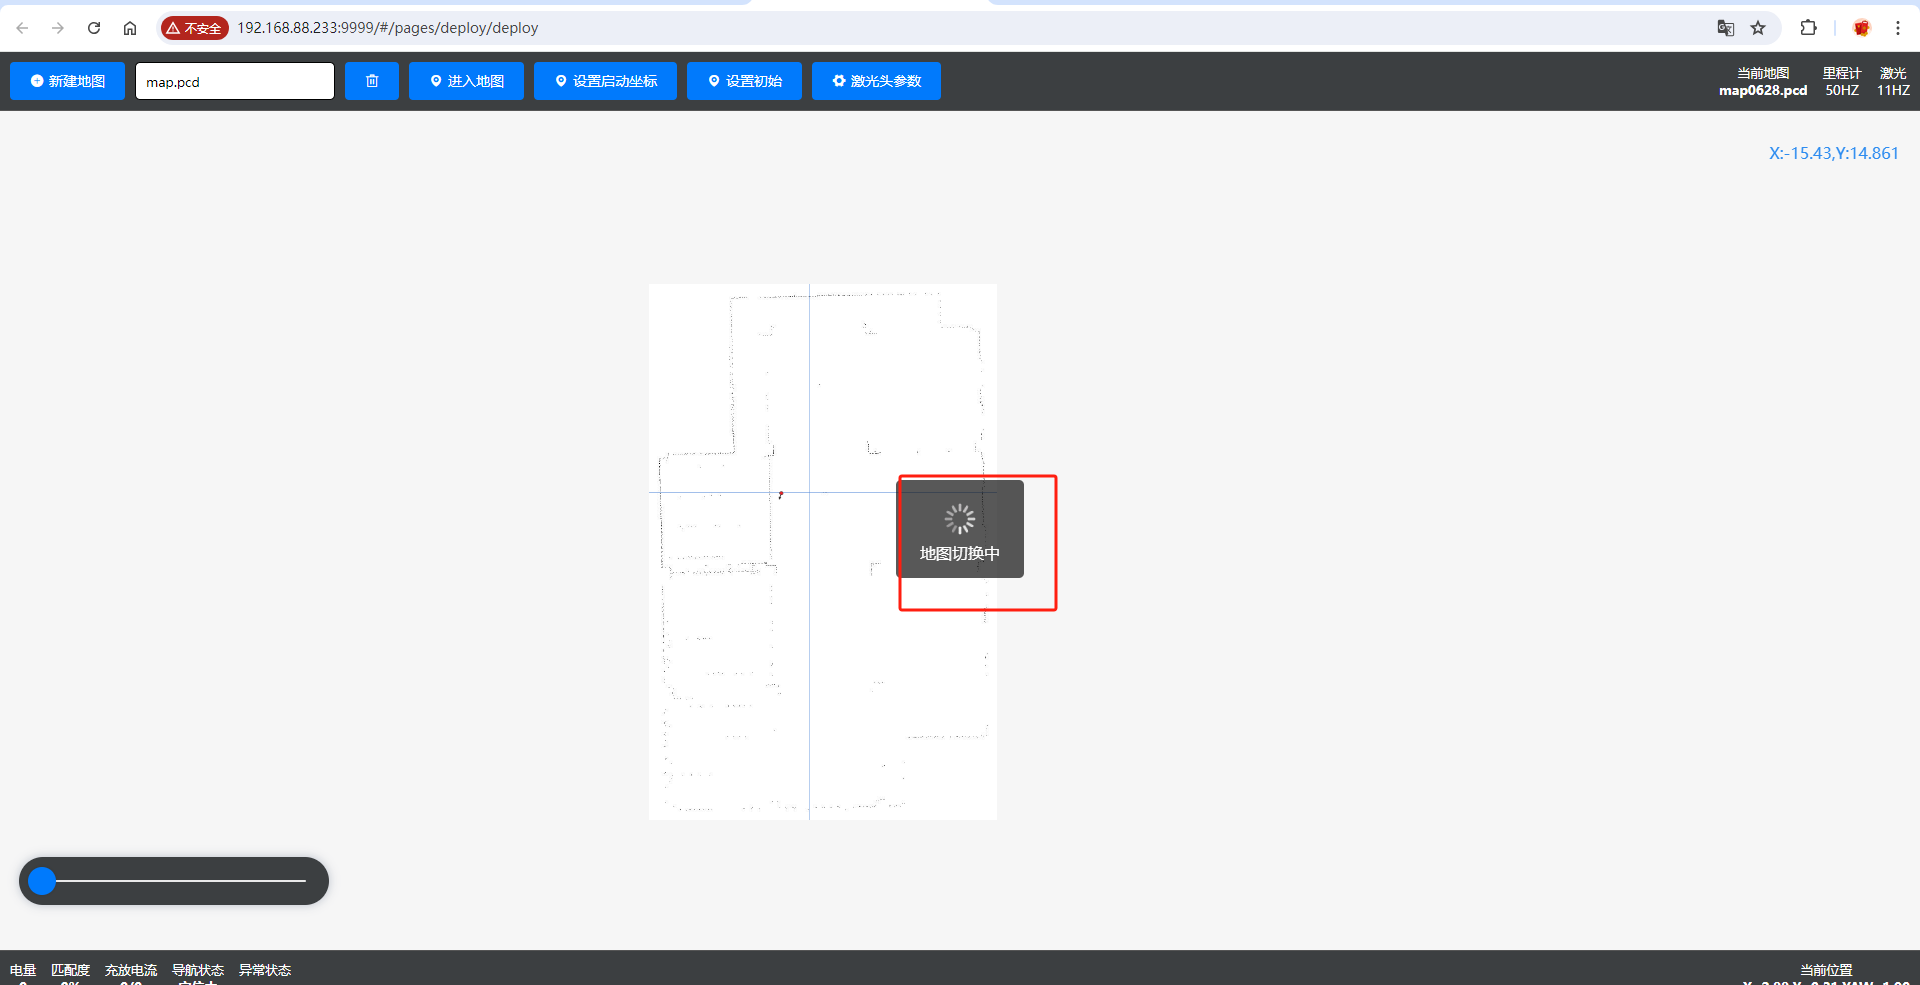Image resolution: width=1920 pixels, height=985 pixels.
Task: Click the 设置初始 button
Action: [744, 81]
